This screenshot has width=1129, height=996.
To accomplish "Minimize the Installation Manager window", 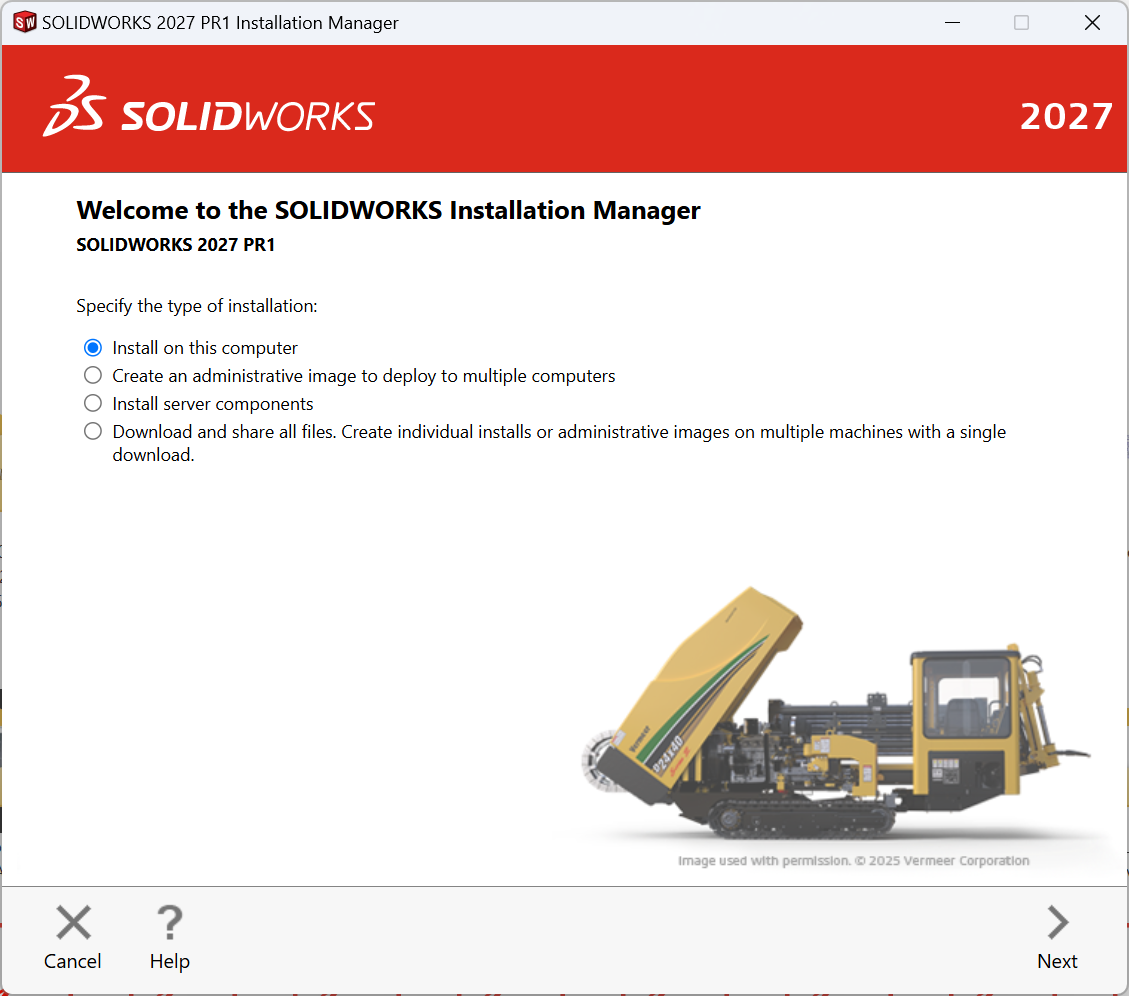I will pyautogui.click(x=953, y=22).
